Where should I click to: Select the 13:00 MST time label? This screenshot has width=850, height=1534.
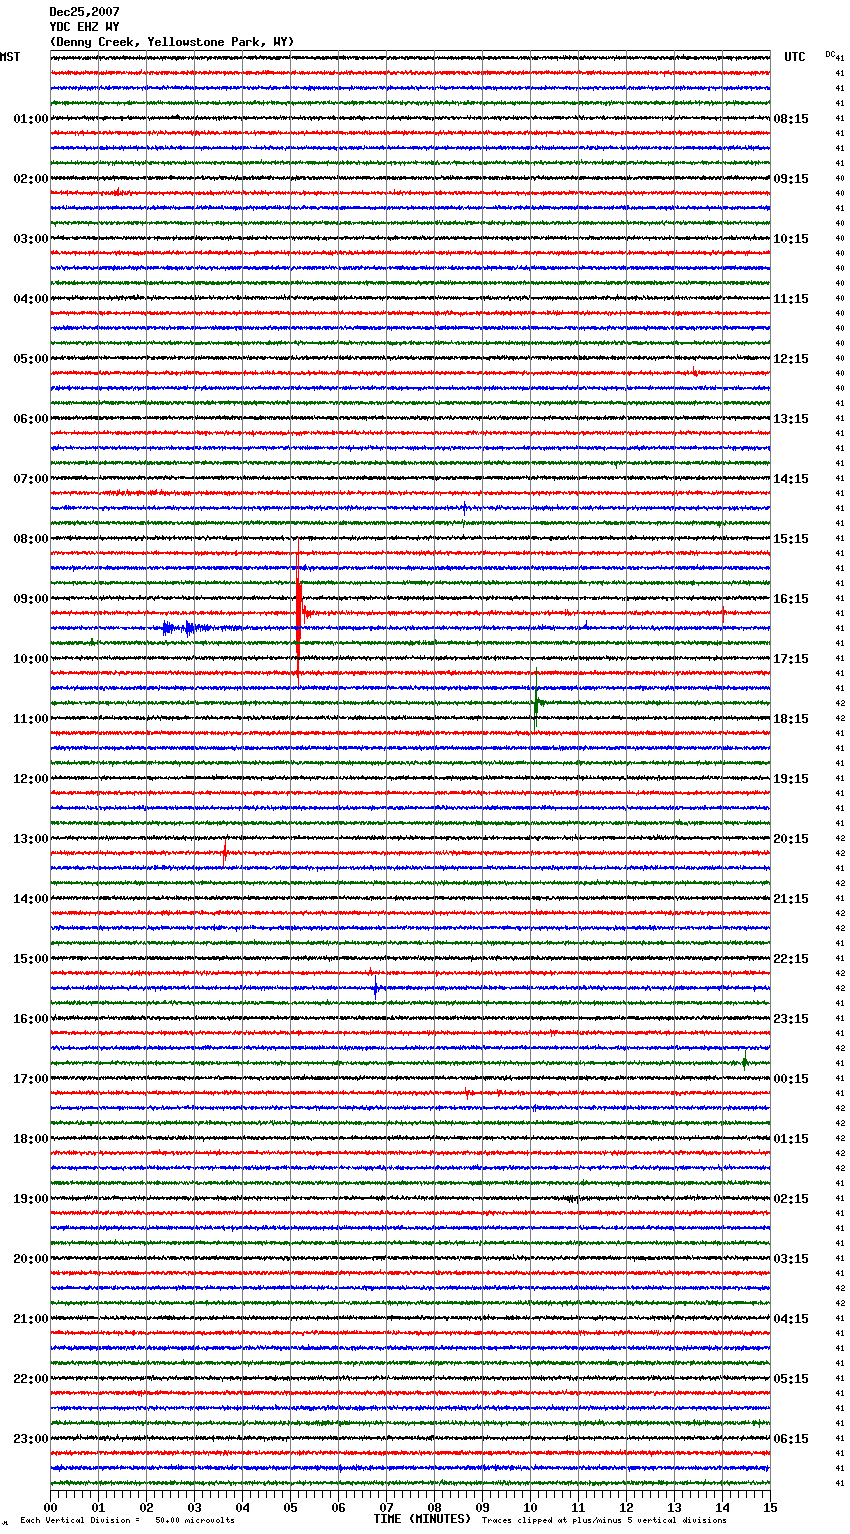pos(30,839)
